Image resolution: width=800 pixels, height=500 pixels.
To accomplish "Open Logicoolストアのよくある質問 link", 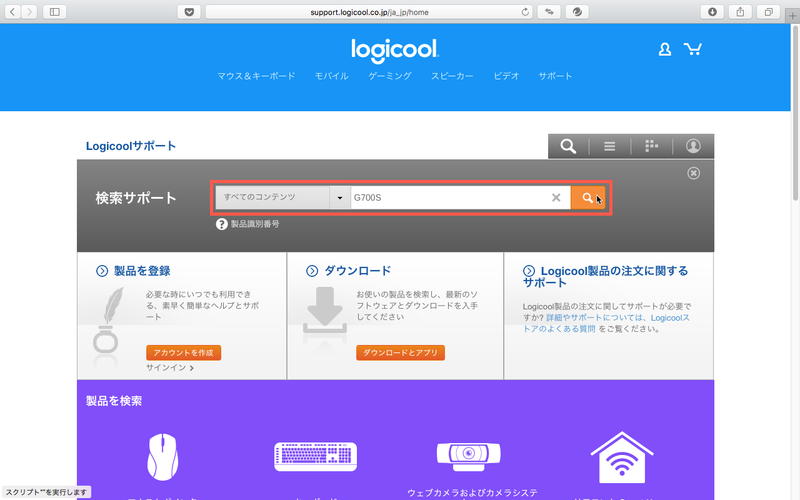I will tap(607, 323).
